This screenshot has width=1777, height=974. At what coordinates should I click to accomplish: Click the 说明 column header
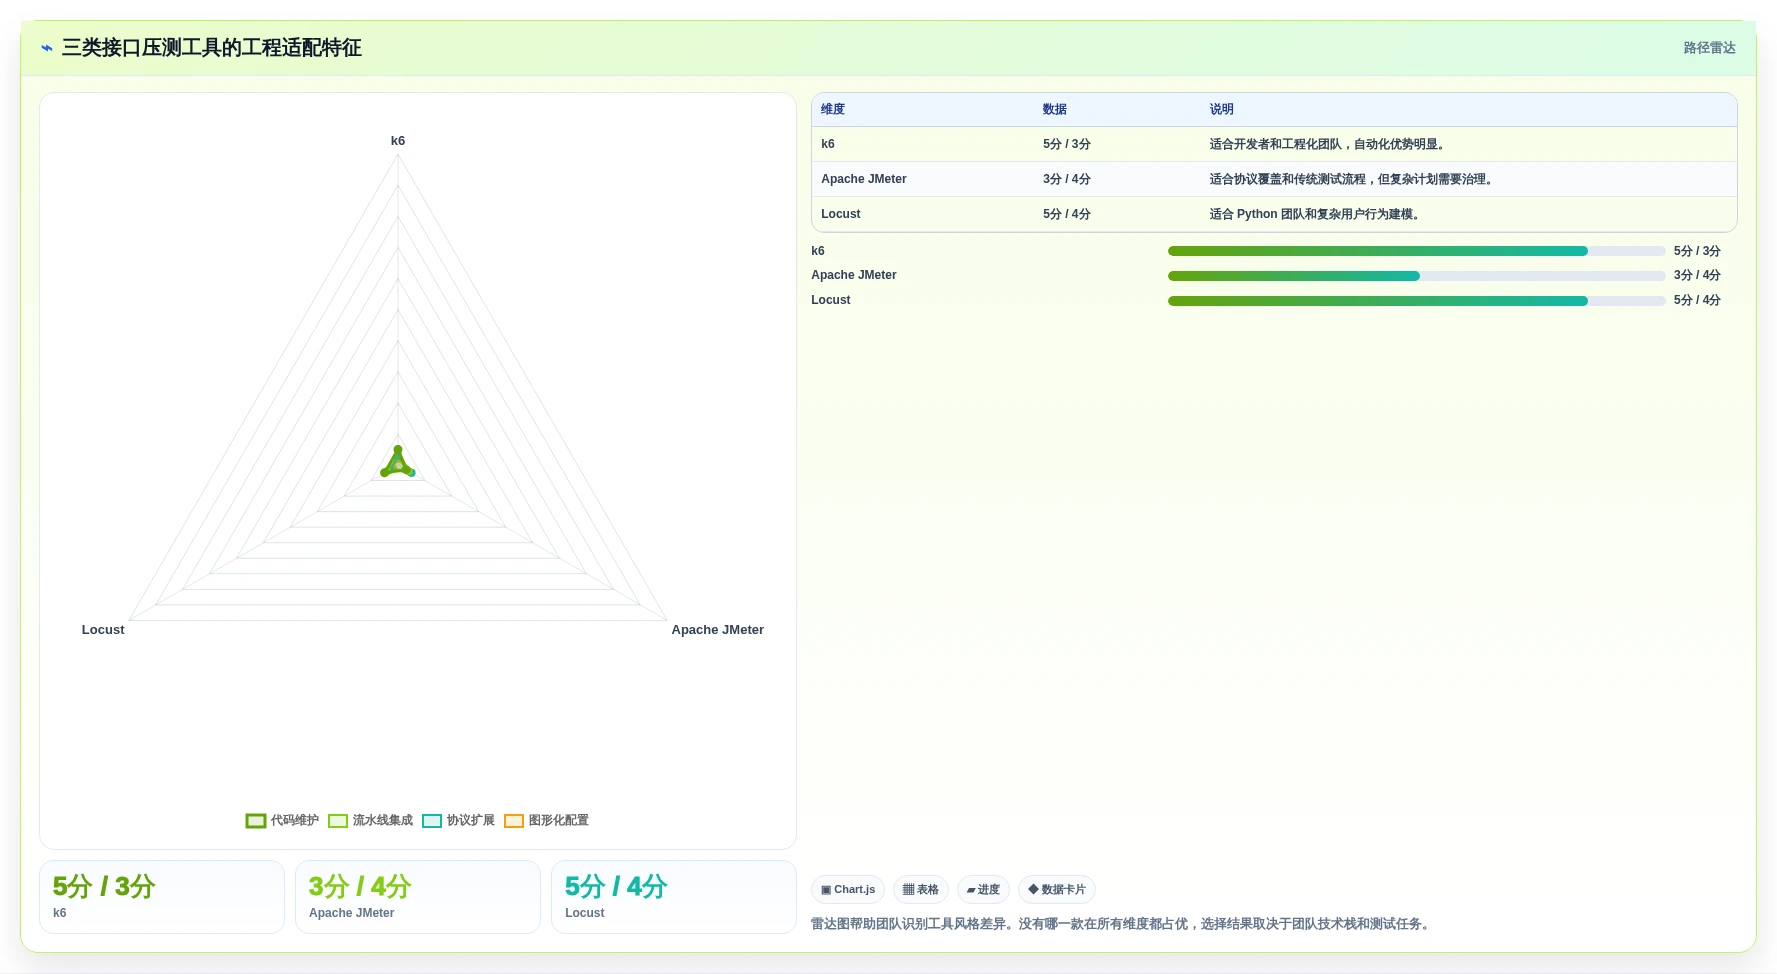(1221, 109)
